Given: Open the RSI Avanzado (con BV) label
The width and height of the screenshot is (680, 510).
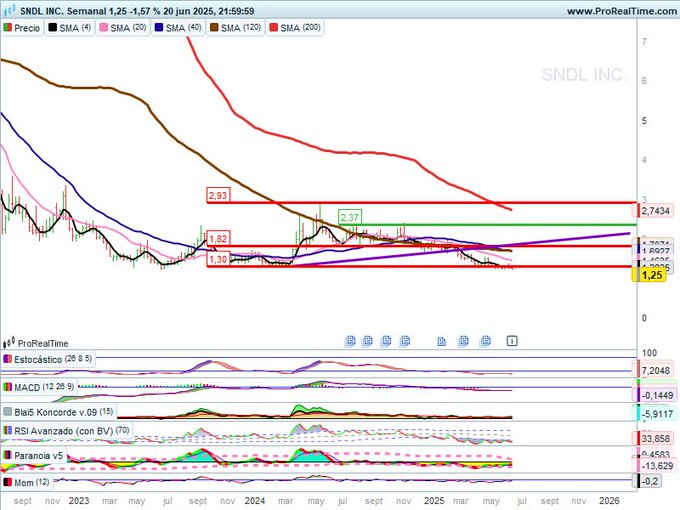Looking at the screenshot, I should (72, 431).
